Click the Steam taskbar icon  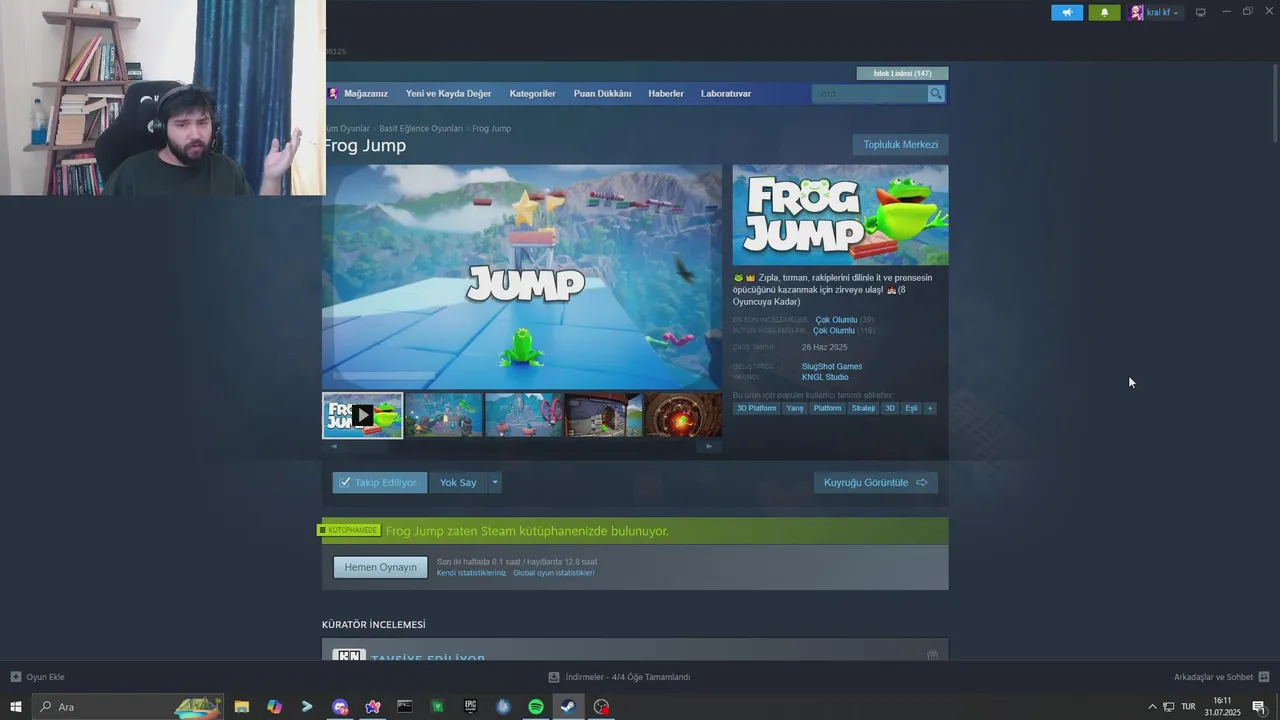pos(568,707)
